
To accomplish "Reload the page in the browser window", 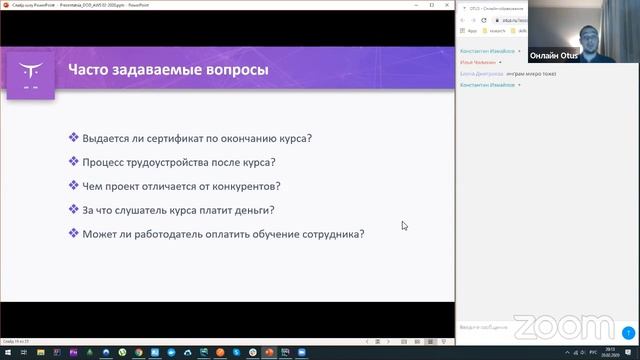I will coord(484,20).
